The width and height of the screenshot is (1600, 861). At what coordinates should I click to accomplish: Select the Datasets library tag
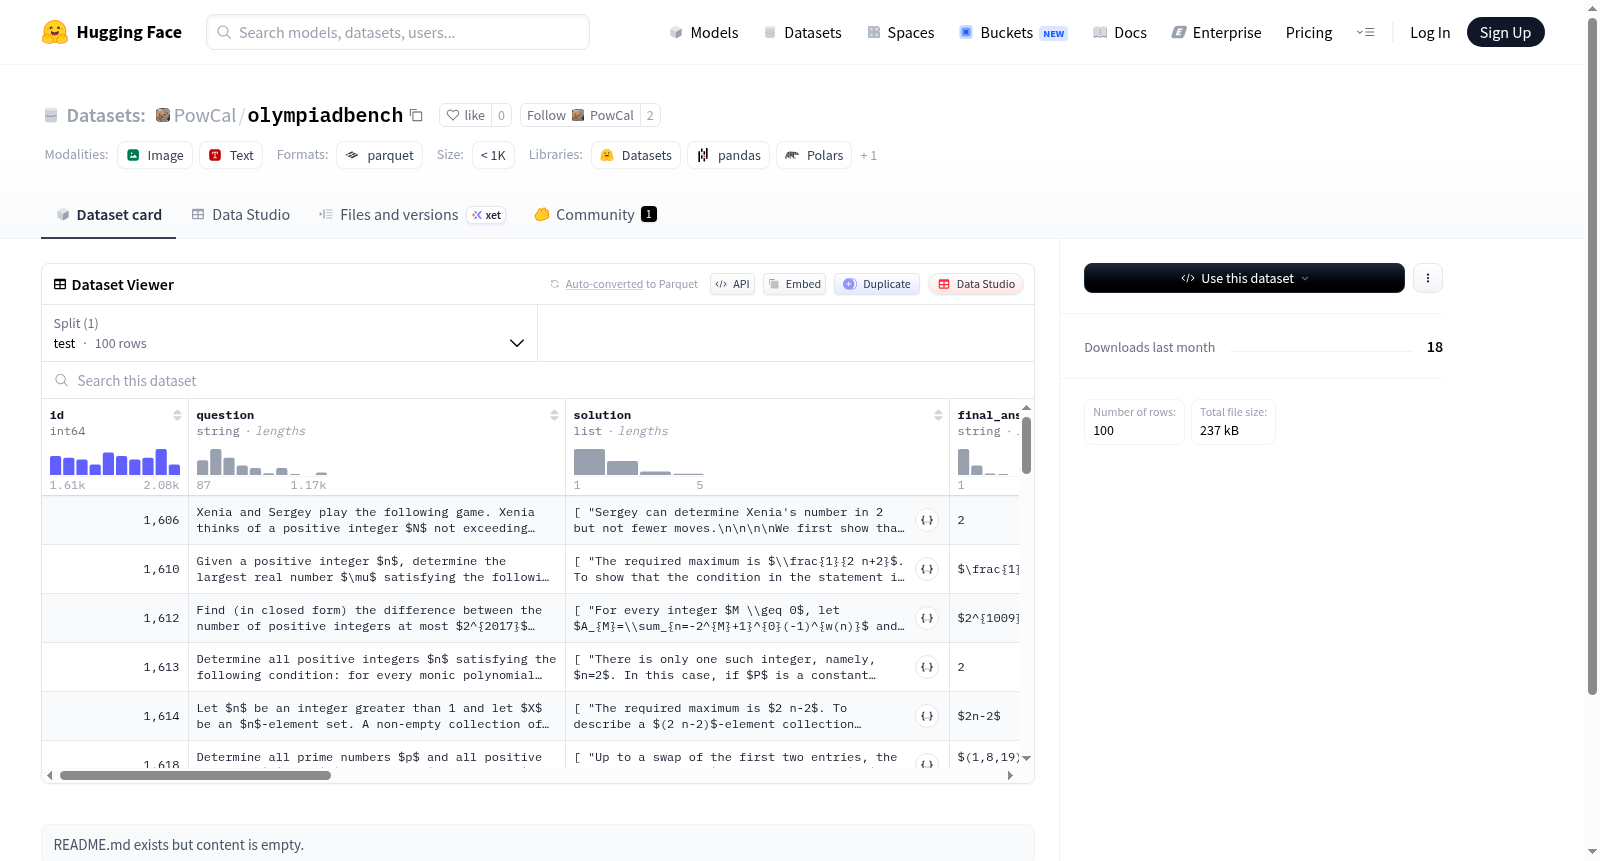pos(636,155)
